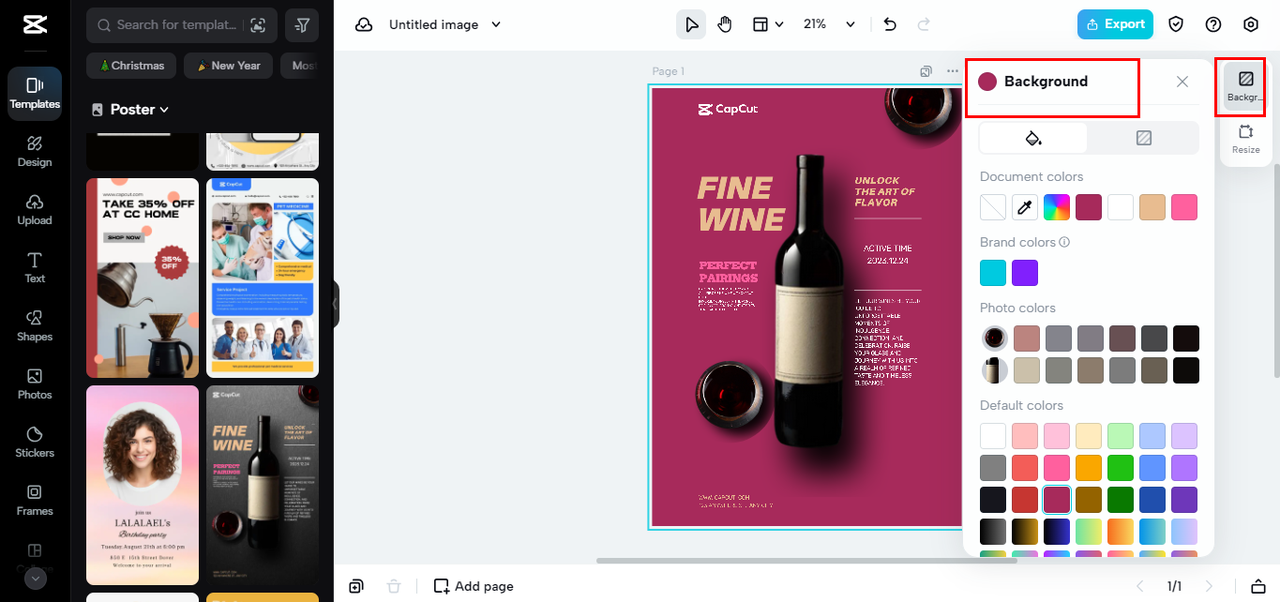Viewport: 1280px width, 602px height.
Task: Select the Take 35% Off coffee template
Action: point(142,278)
